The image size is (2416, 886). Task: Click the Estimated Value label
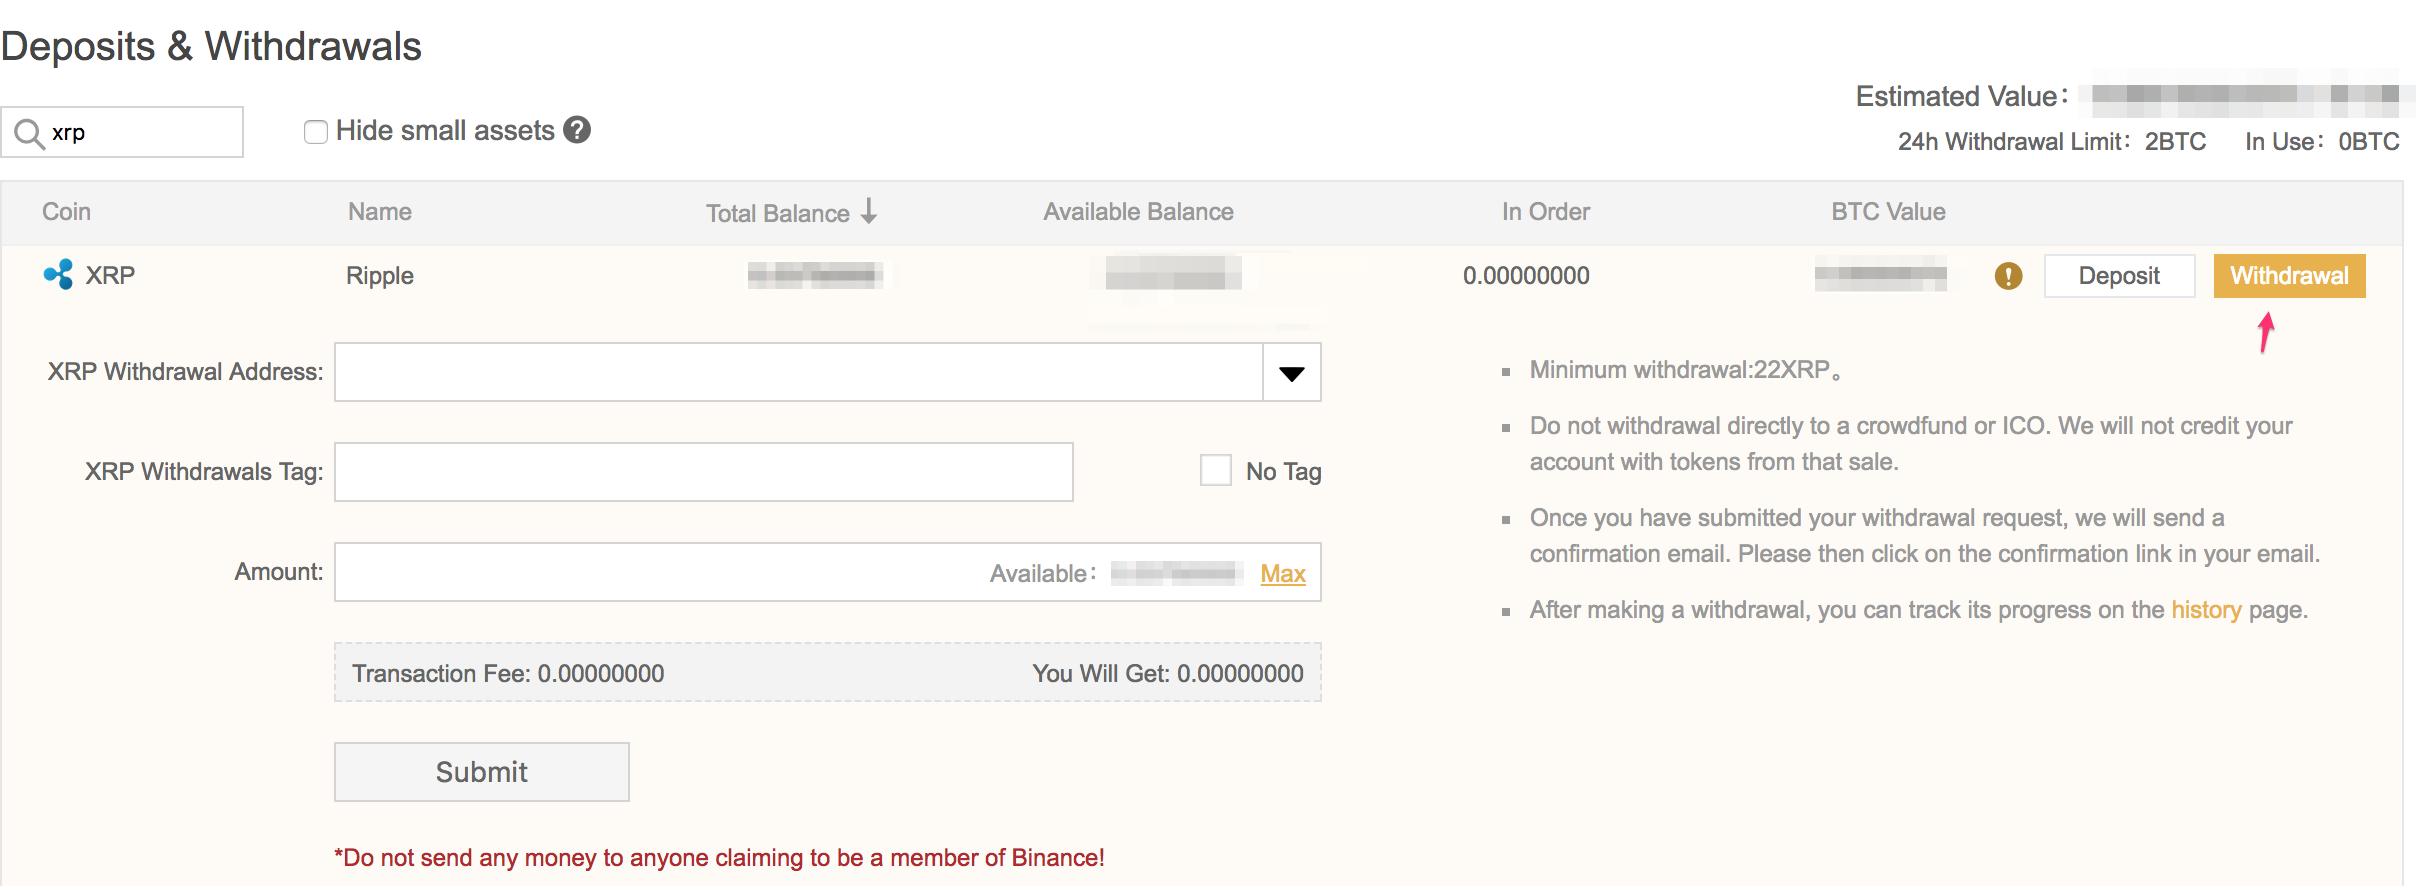(x=1961, y=96)
